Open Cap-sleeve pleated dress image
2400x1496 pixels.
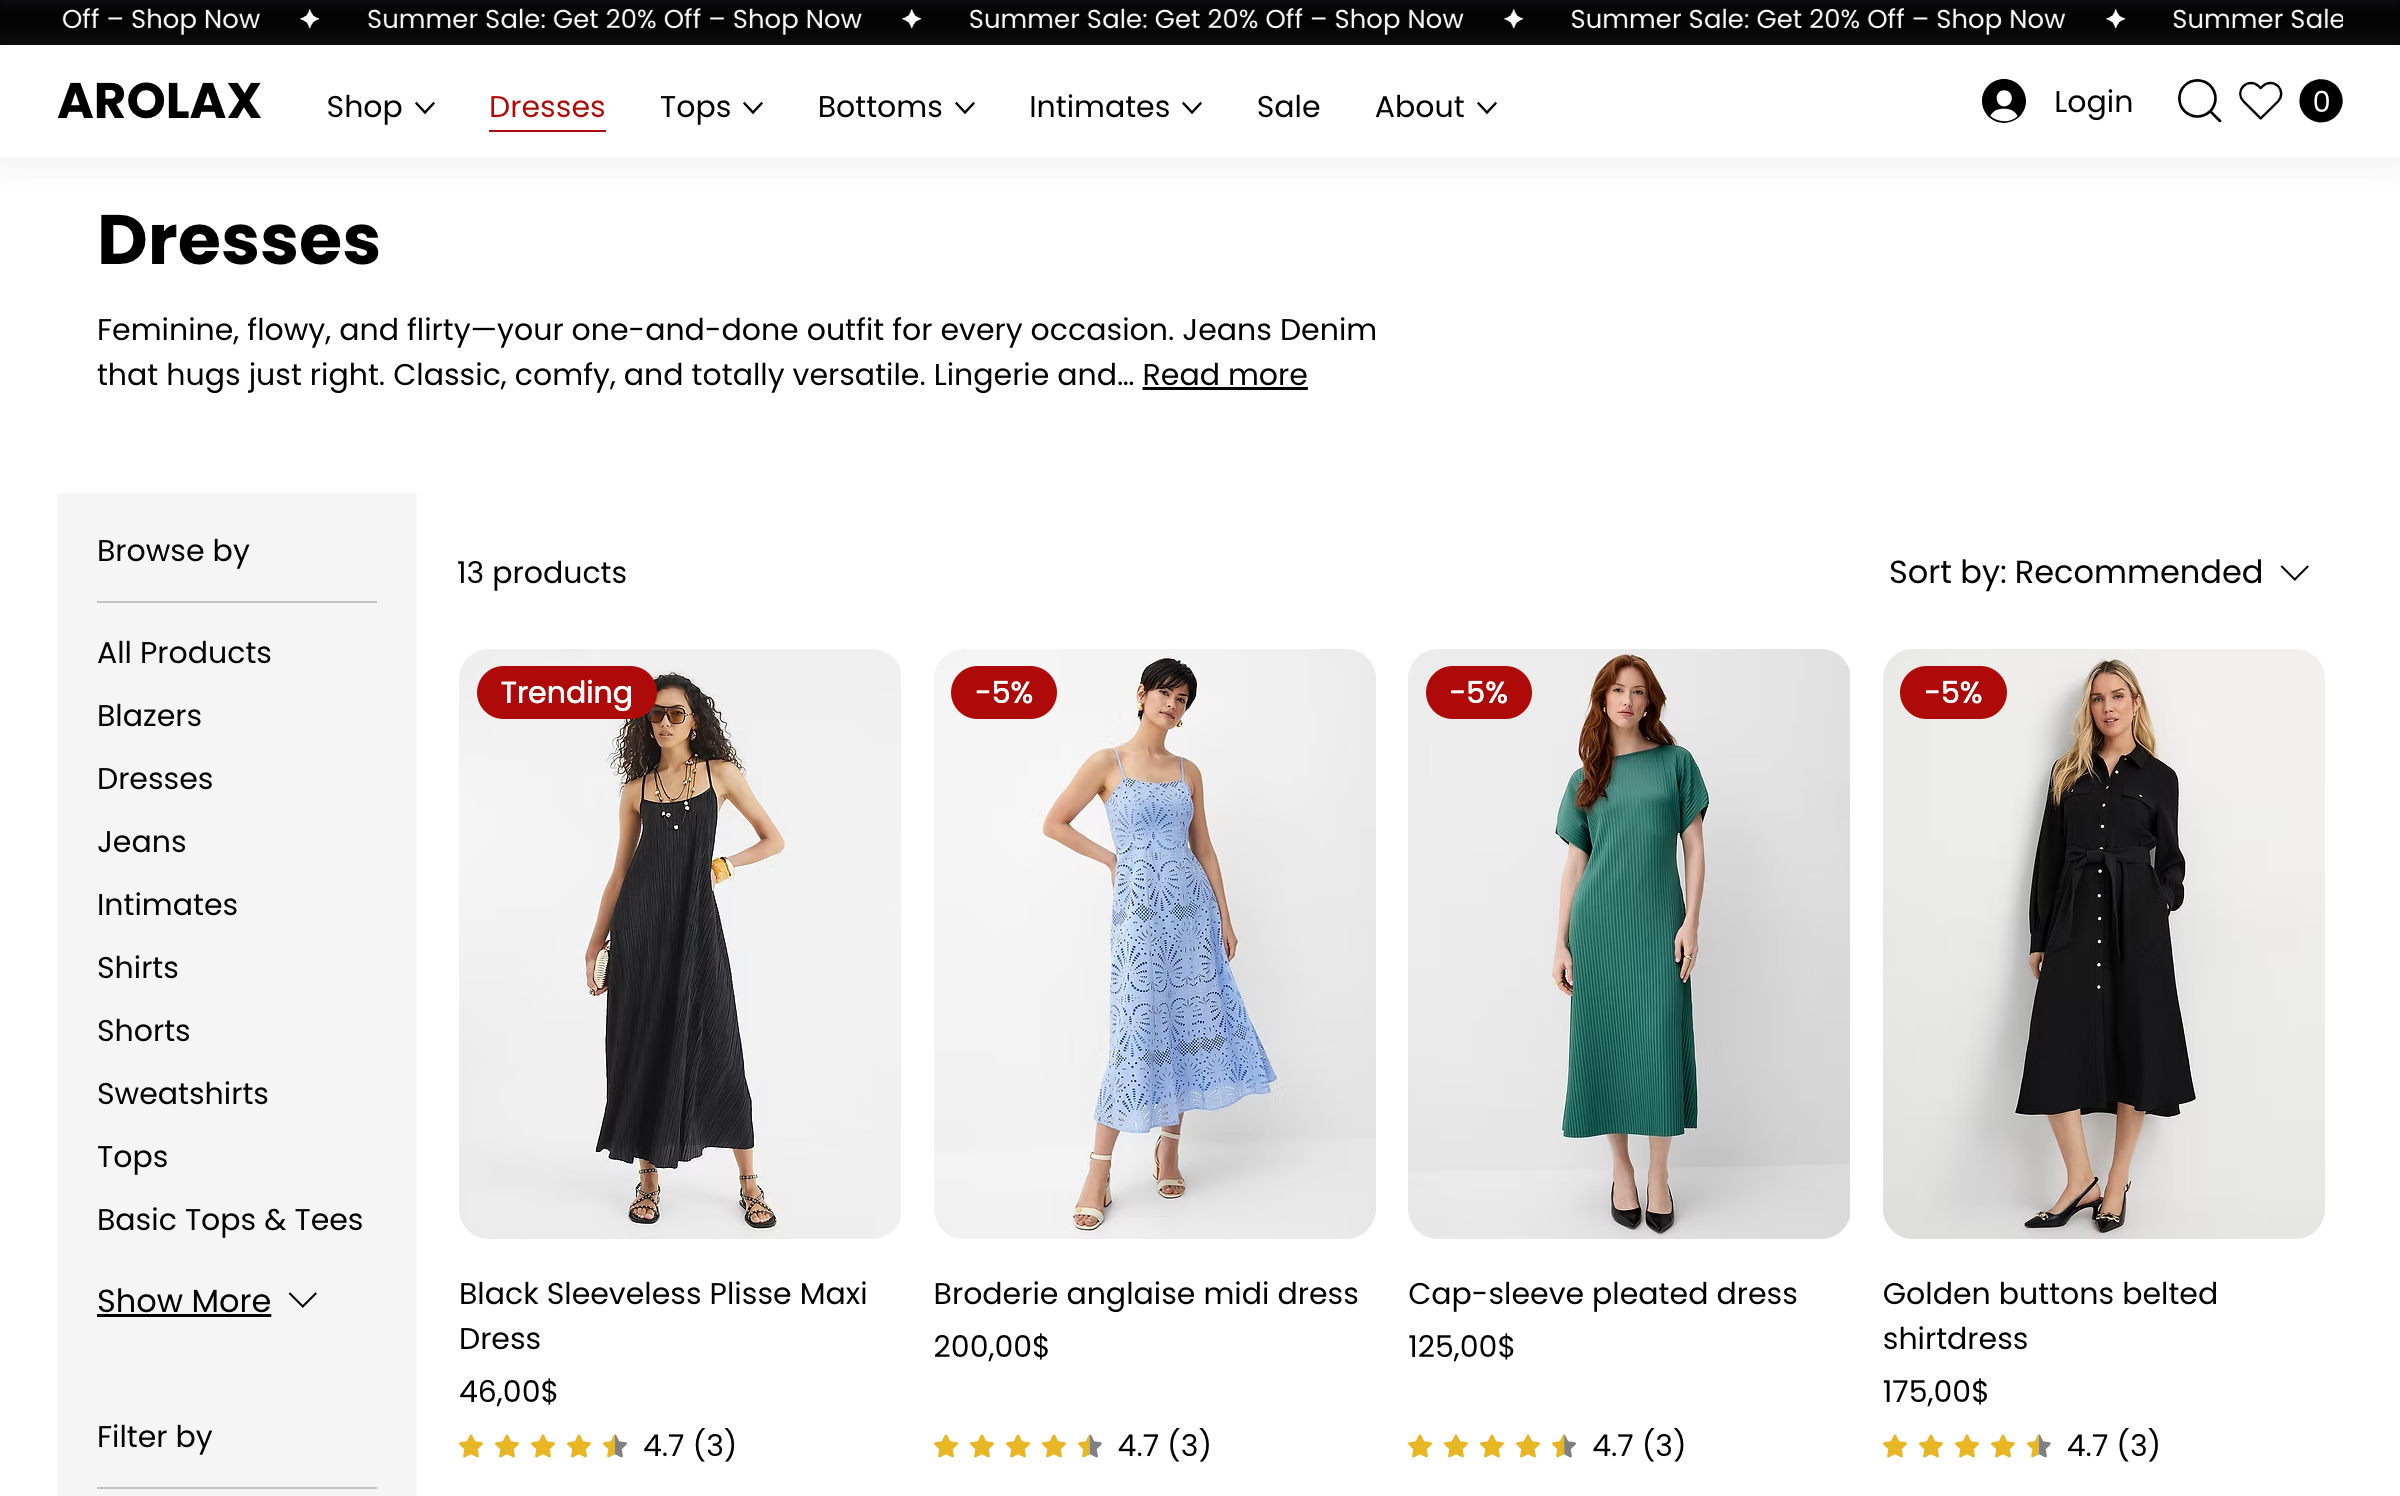(1628, 944)
